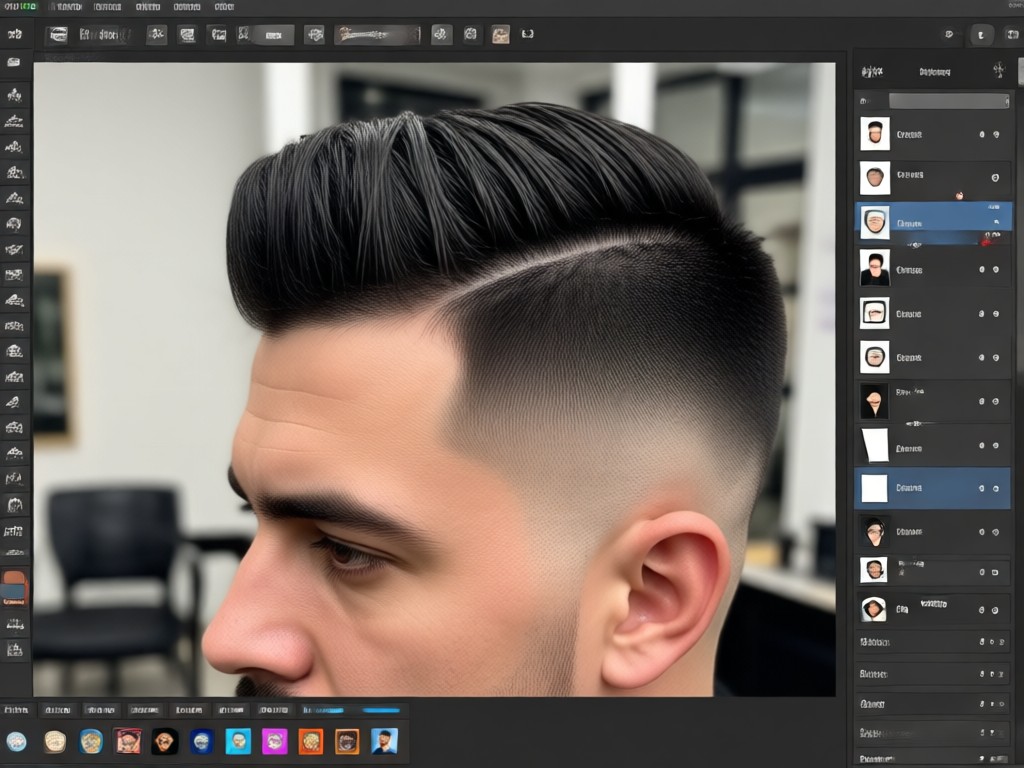Open layers panel options icon at header
The image size is (1024, 768).
point(999,70)
